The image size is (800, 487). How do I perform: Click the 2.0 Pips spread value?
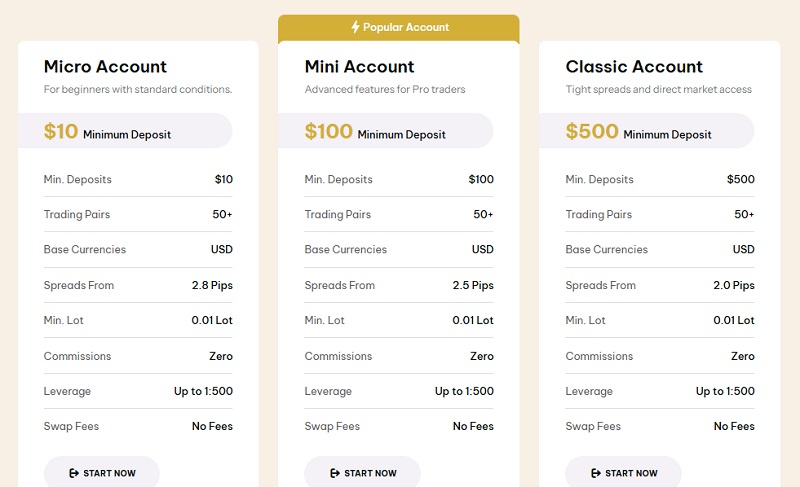(x=734, y=286)
